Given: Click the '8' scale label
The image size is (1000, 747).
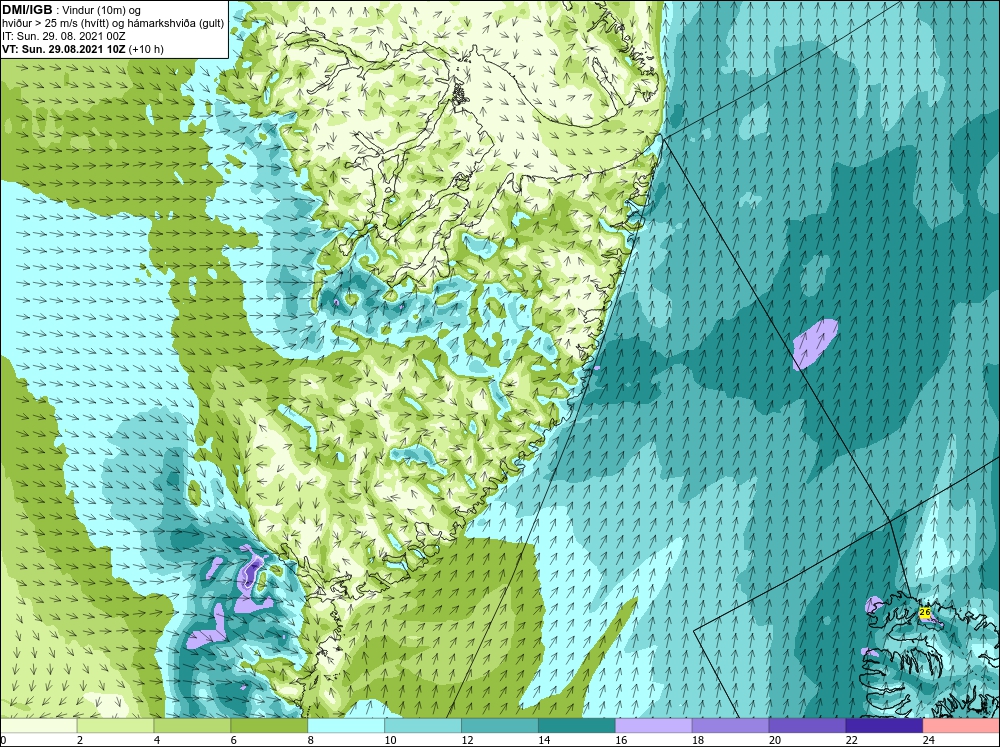Looking at the screenshot, I should [x=311, y=740].
